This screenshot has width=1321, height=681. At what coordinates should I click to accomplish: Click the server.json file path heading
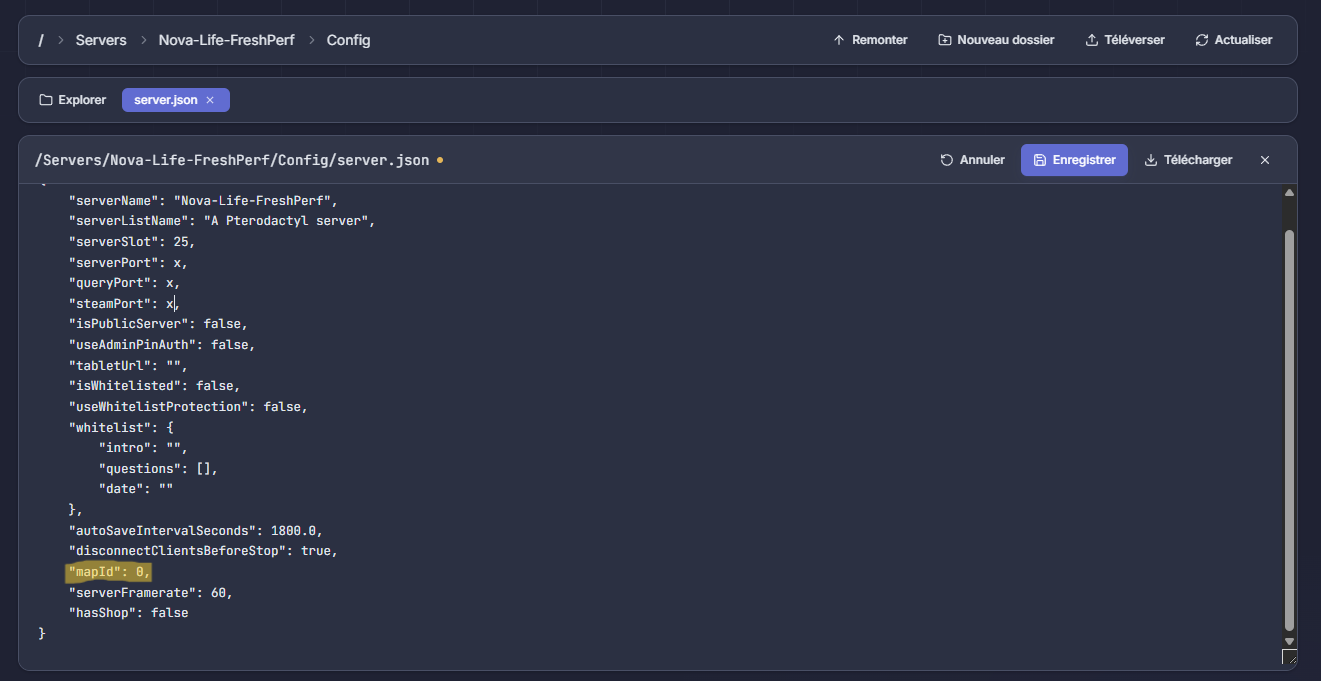point(232,160)
